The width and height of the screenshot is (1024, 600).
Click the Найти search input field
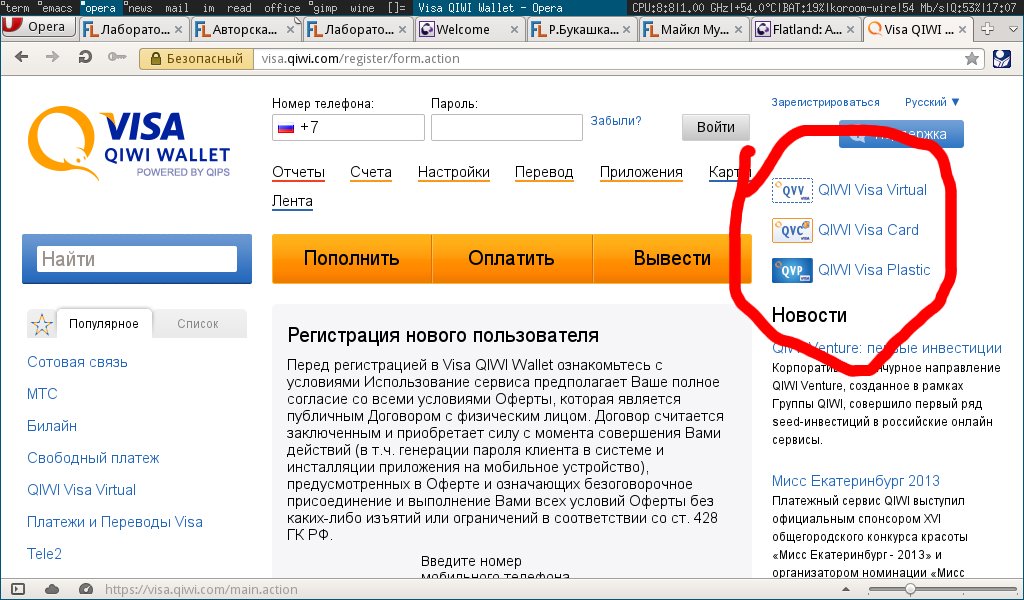pos(137,259)
